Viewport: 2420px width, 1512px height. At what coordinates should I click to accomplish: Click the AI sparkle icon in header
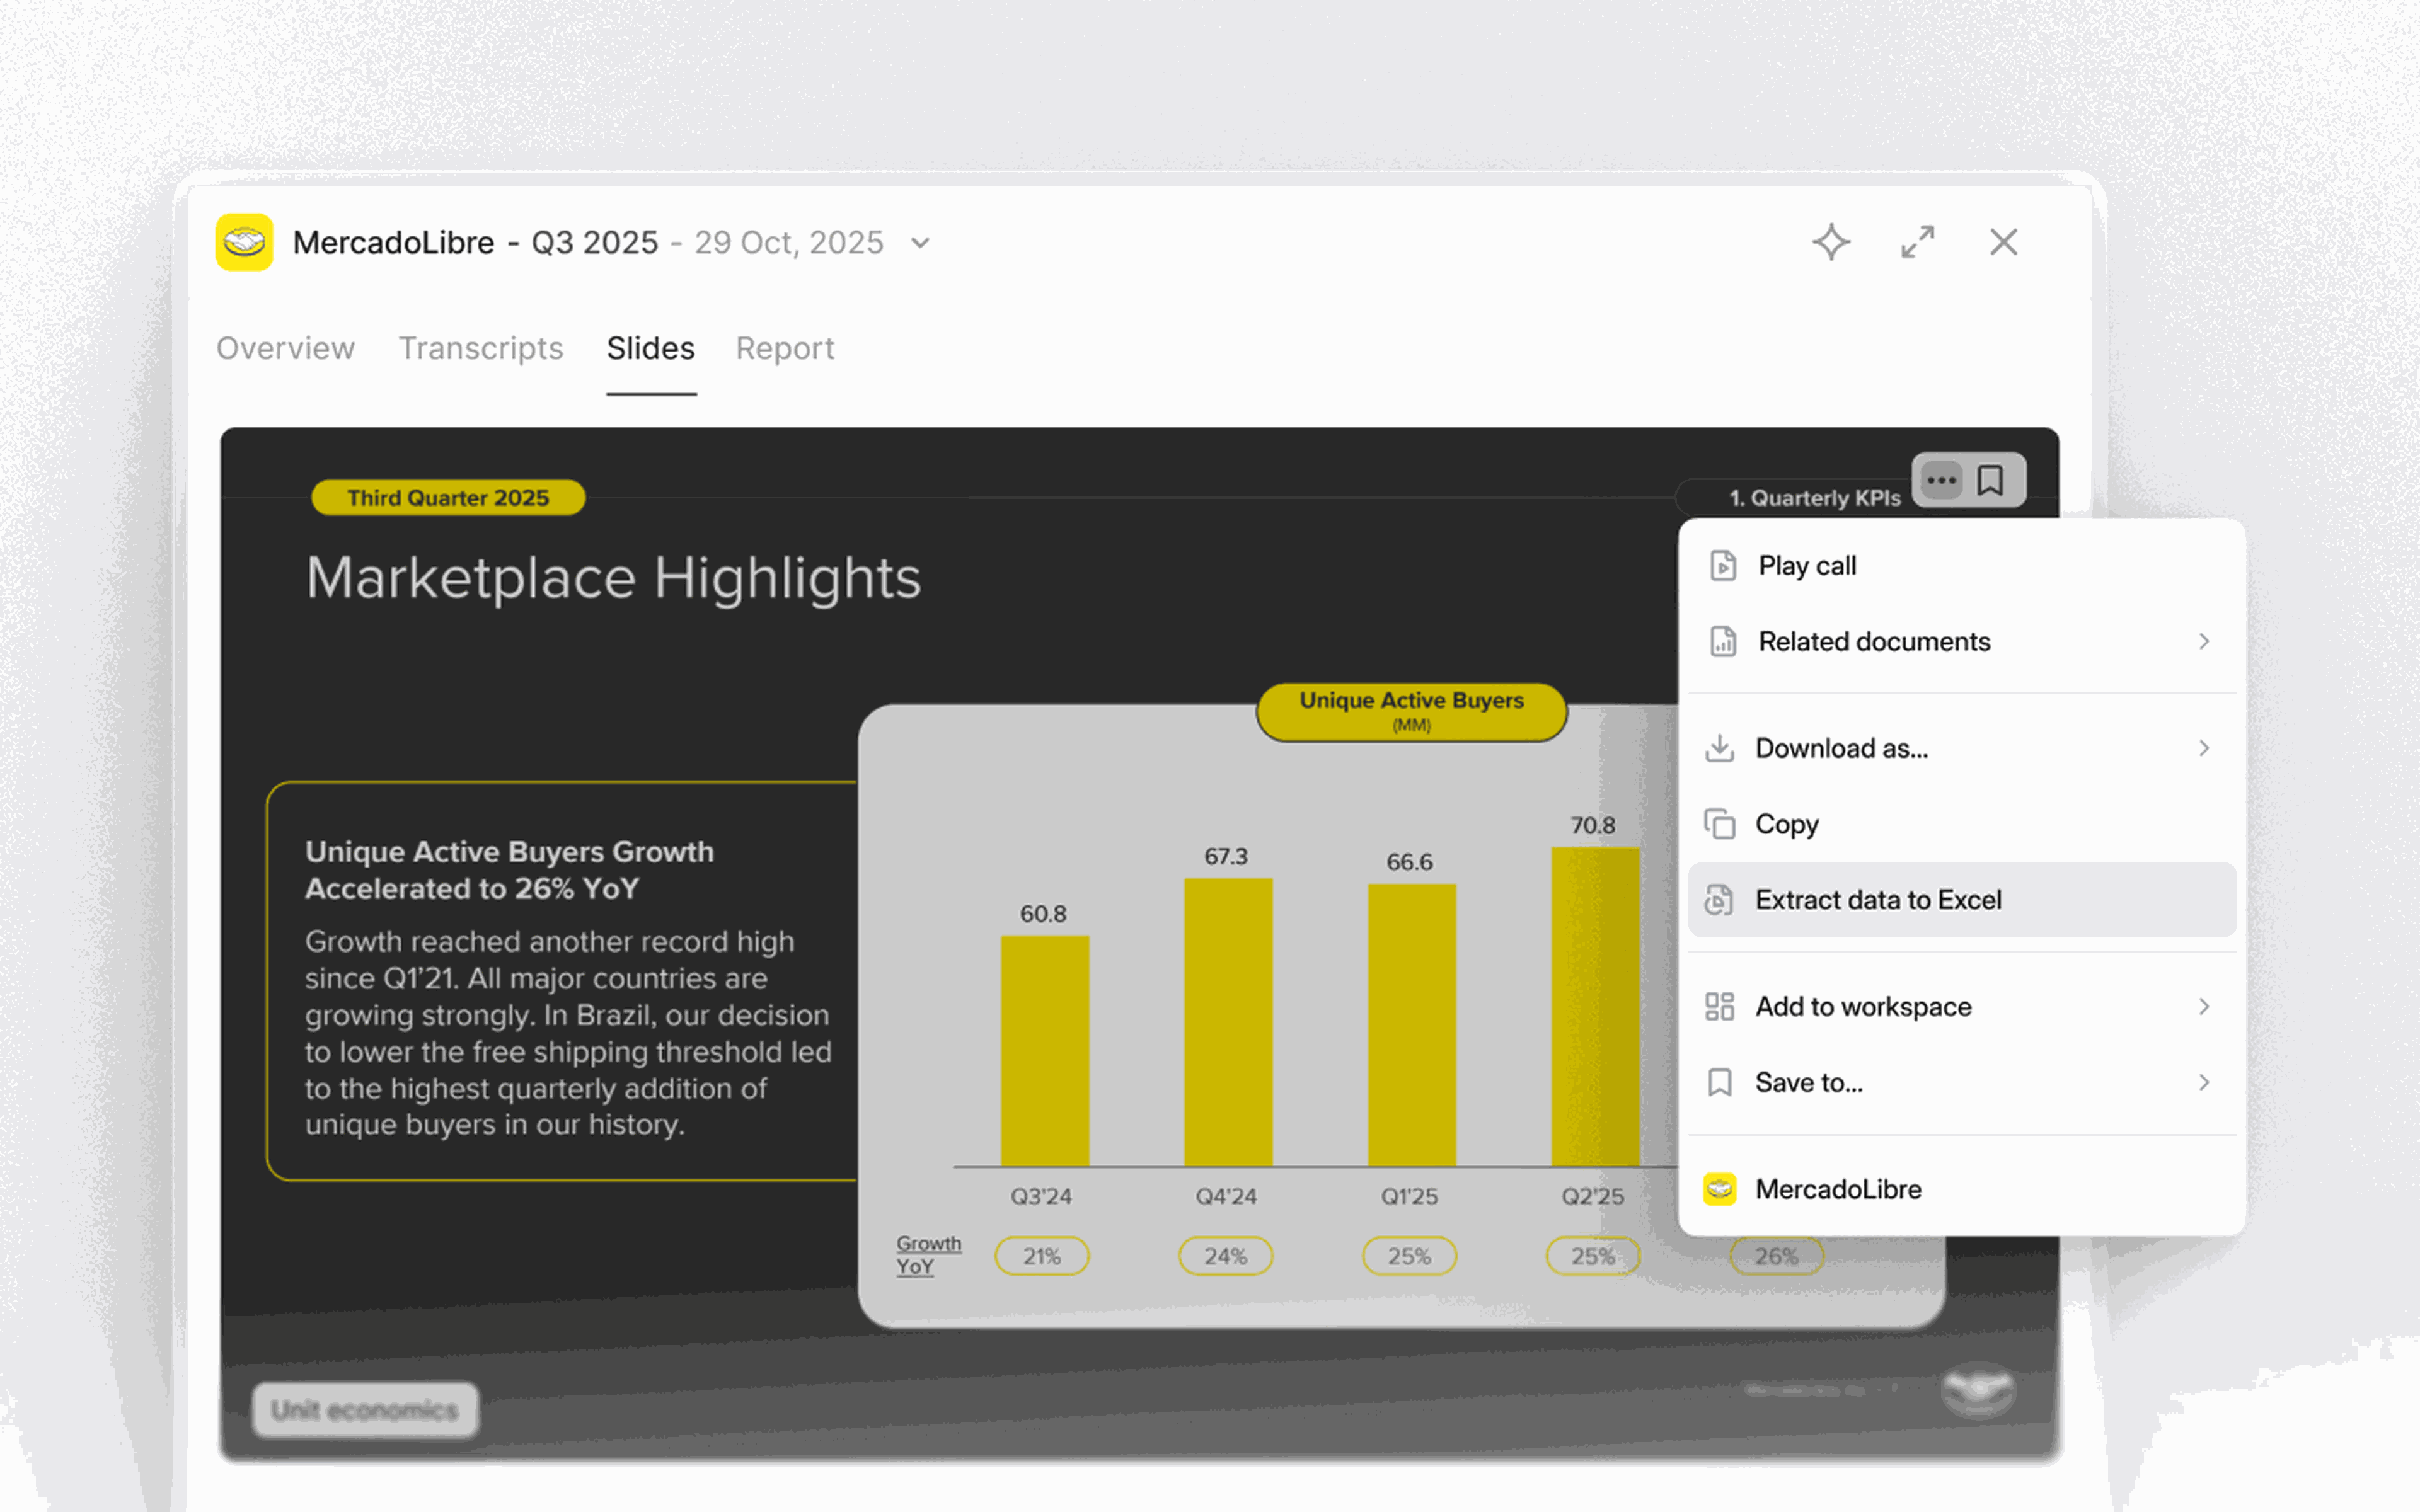[1831, 242]
